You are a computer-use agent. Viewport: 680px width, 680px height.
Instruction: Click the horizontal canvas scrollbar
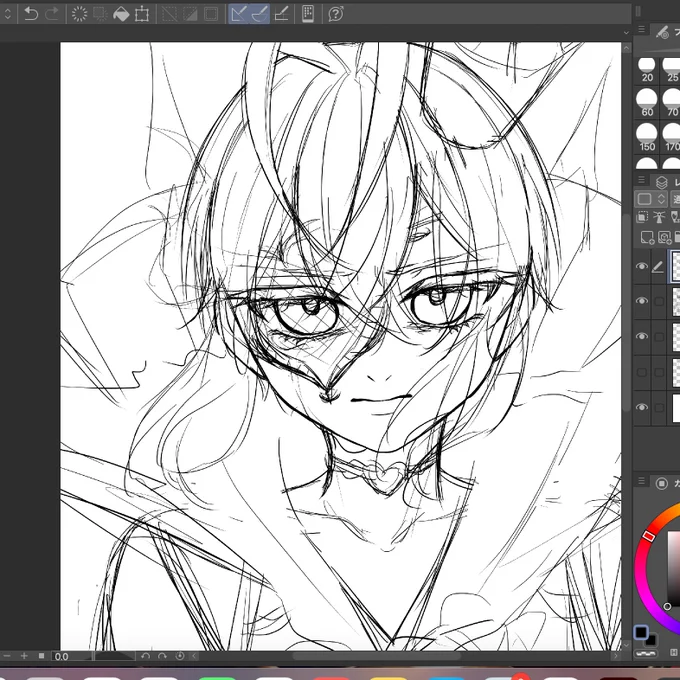(x=376, y=656)
